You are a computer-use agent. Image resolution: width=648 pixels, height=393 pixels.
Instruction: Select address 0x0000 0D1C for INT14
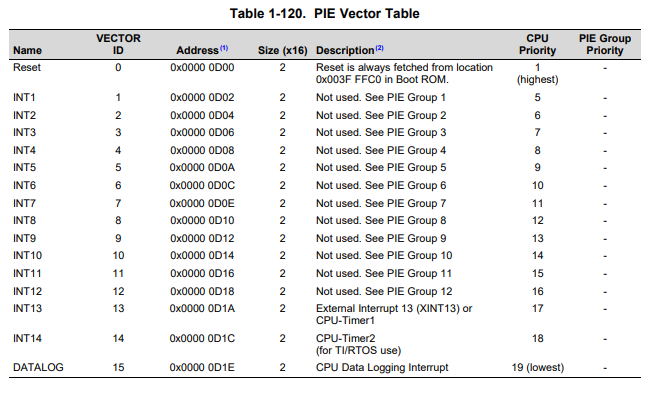point(202,338)
